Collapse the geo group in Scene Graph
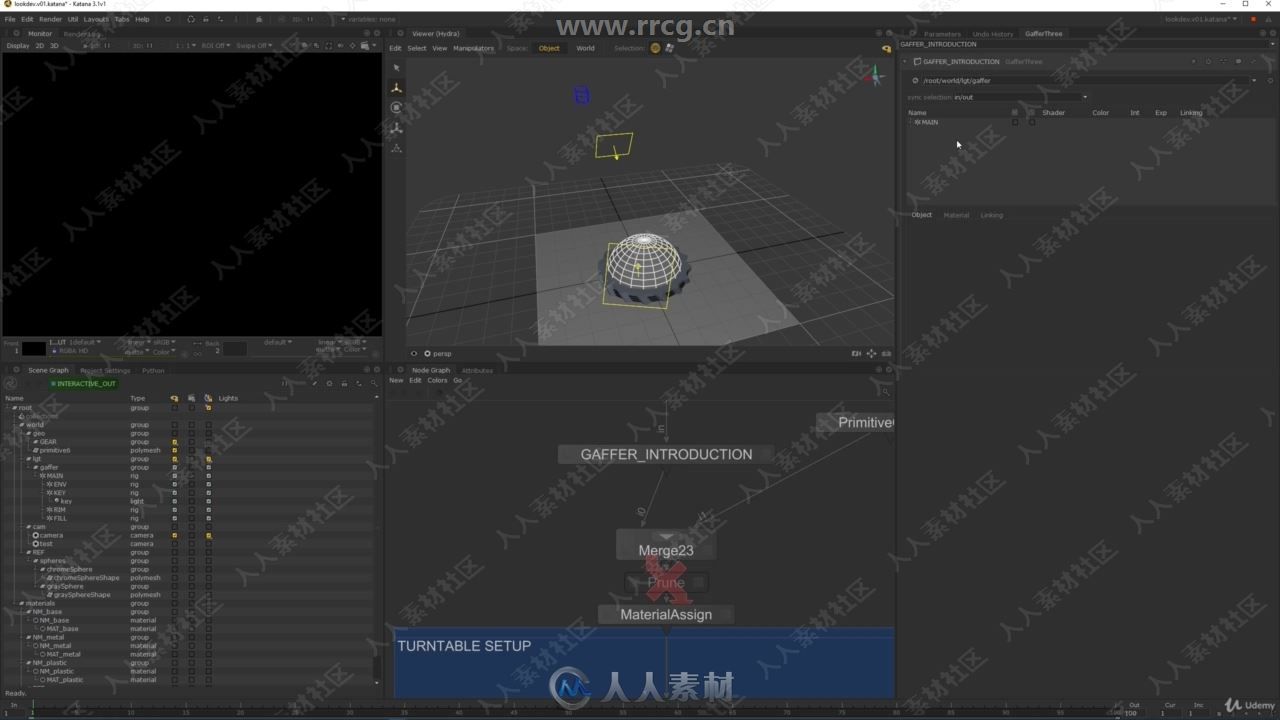Image resolution: width=1280 pixels, height=720 pixels. pyautogui.click(x=27, y=433)
